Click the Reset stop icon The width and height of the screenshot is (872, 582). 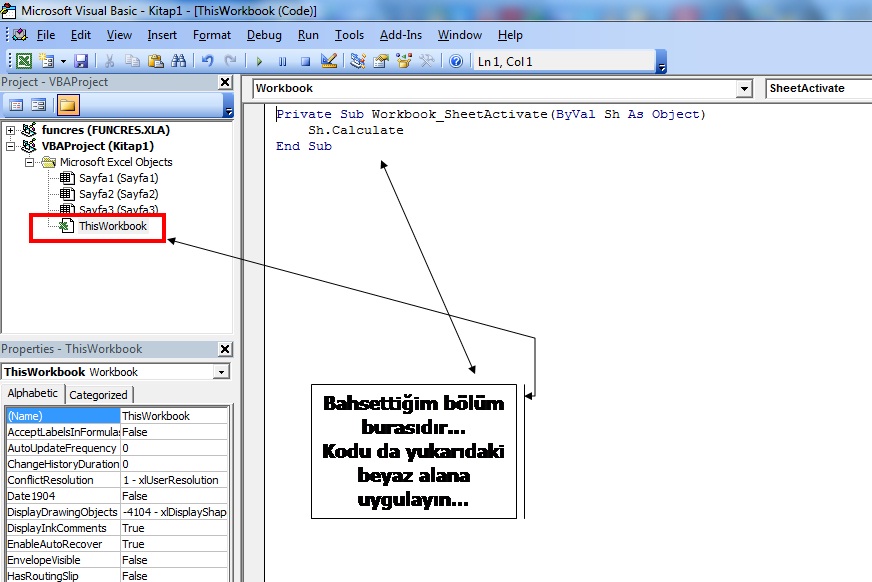(x=305, y=61)
